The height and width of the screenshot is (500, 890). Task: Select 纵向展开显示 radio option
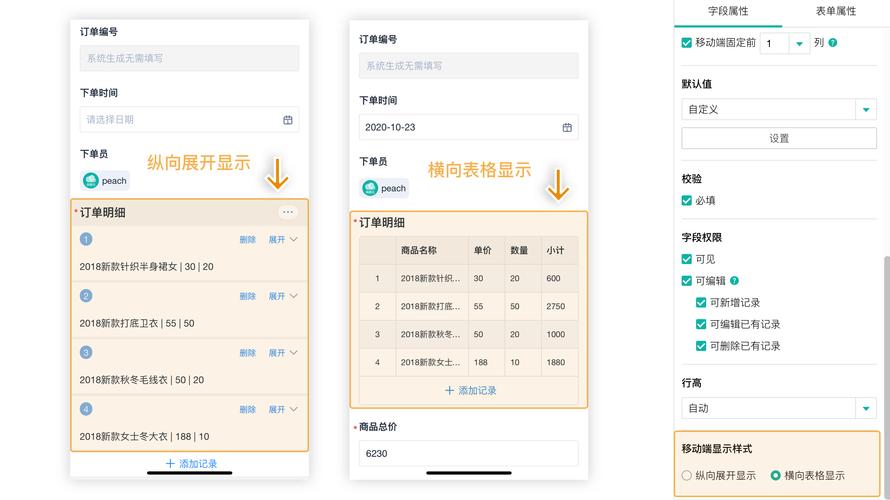click(687, 476)
